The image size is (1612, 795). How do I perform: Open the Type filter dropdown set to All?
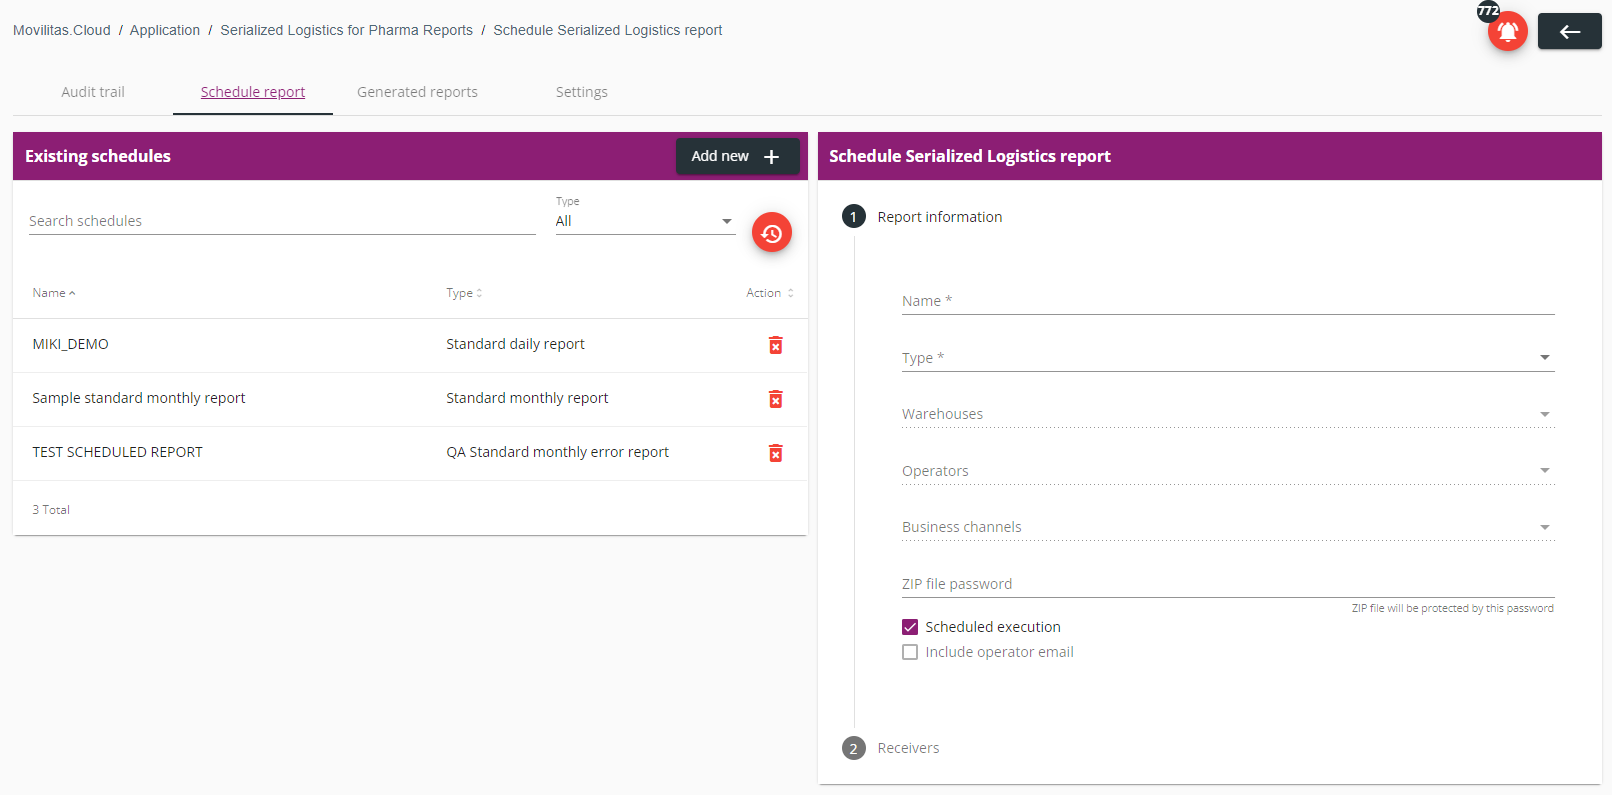(x=645, y=221)
